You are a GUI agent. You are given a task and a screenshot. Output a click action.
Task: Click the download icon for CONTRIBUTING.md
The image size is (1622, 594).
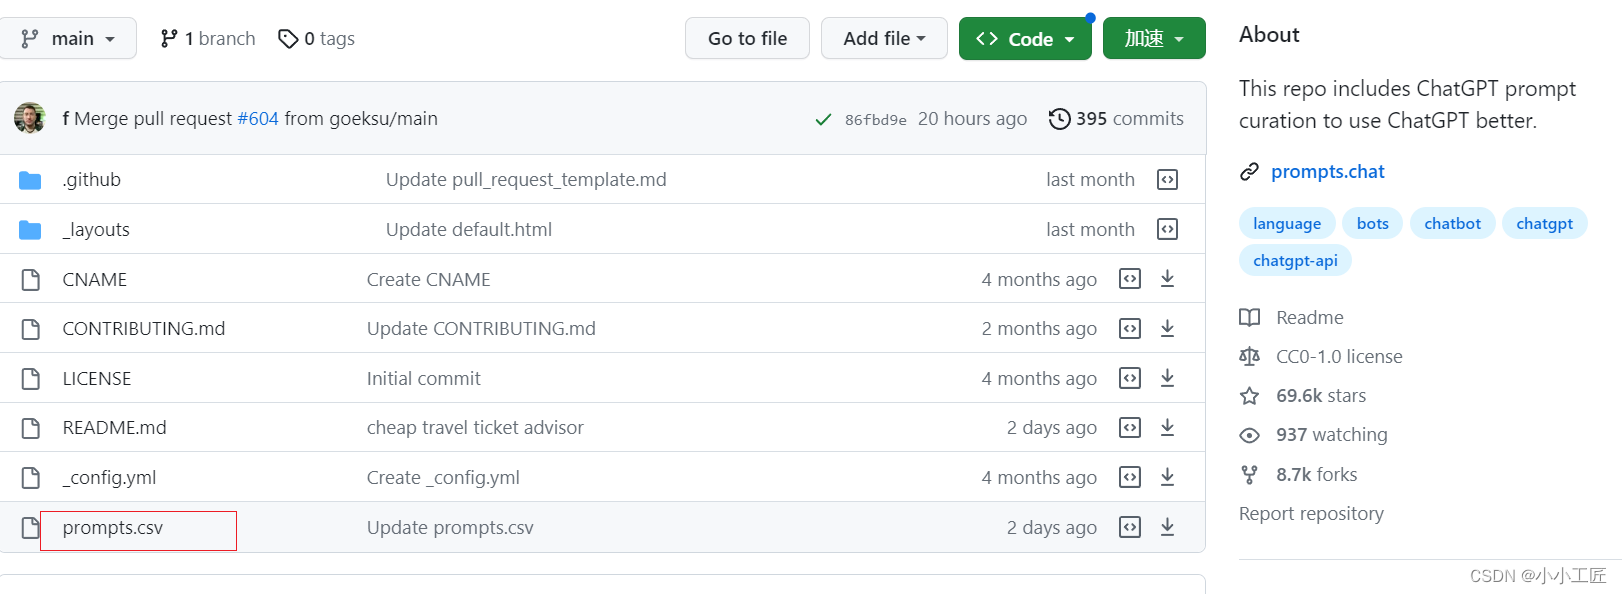click(x=1167, y=329)
